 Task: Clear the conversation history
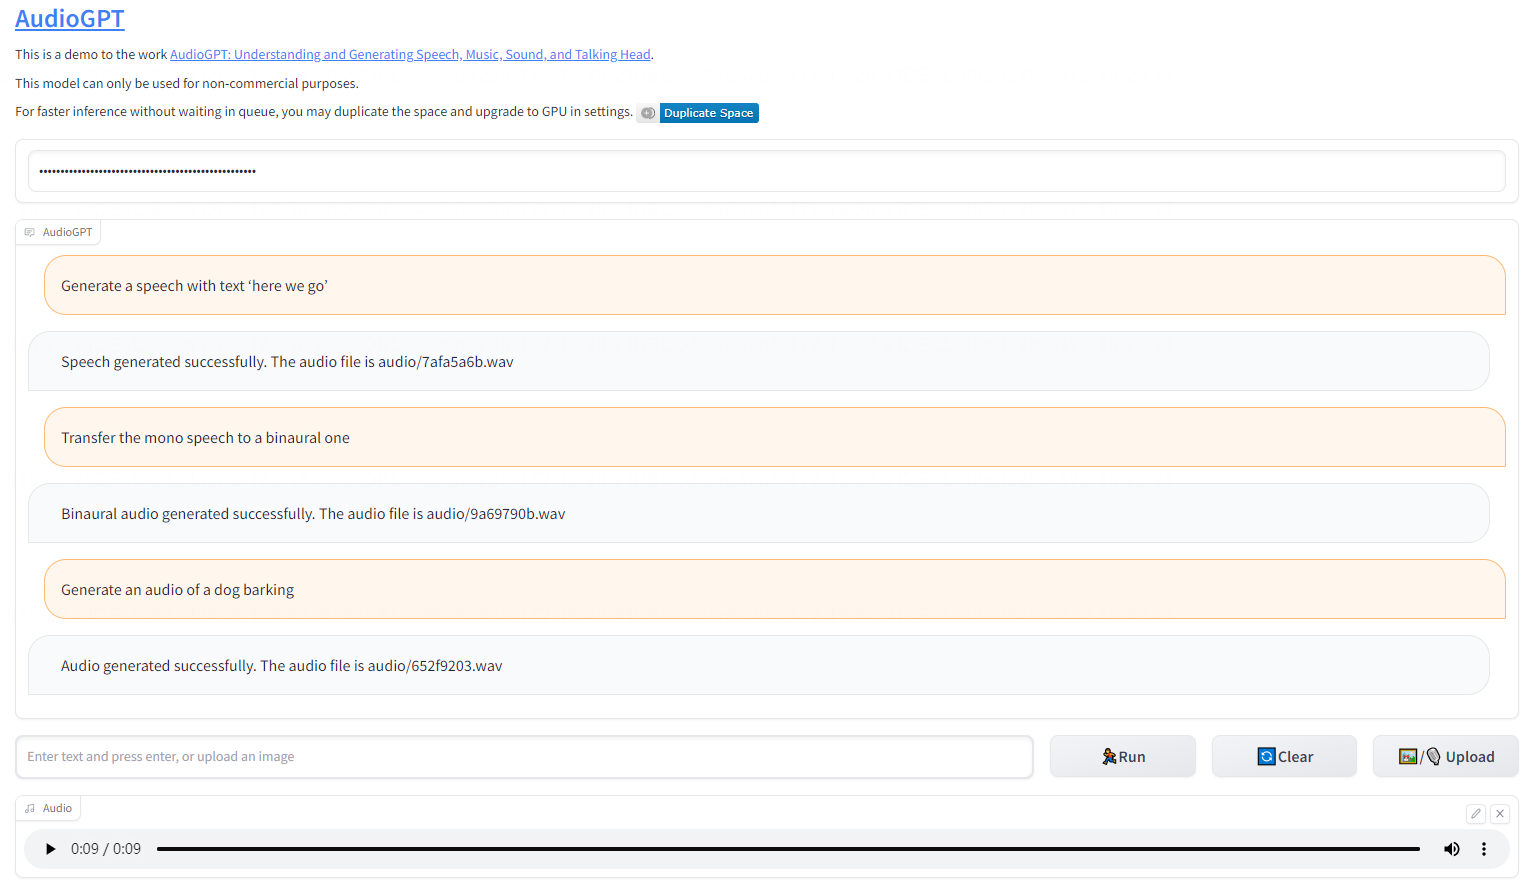[x=1285, y=756]
